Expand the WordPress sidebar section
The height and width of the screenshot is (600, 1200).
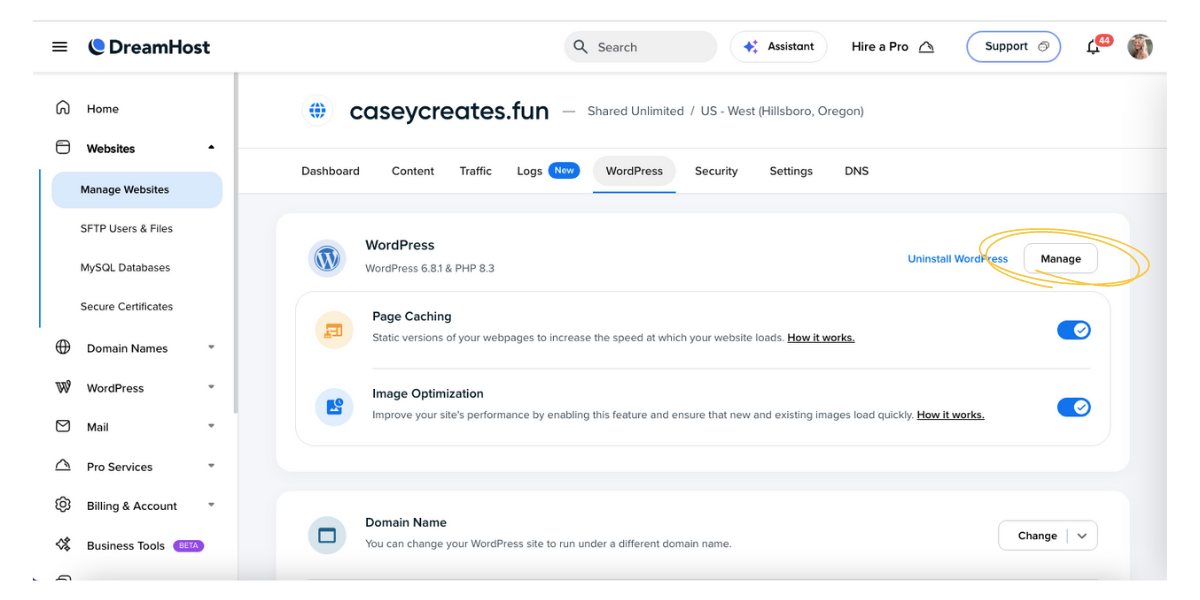[x=211, y=387]
